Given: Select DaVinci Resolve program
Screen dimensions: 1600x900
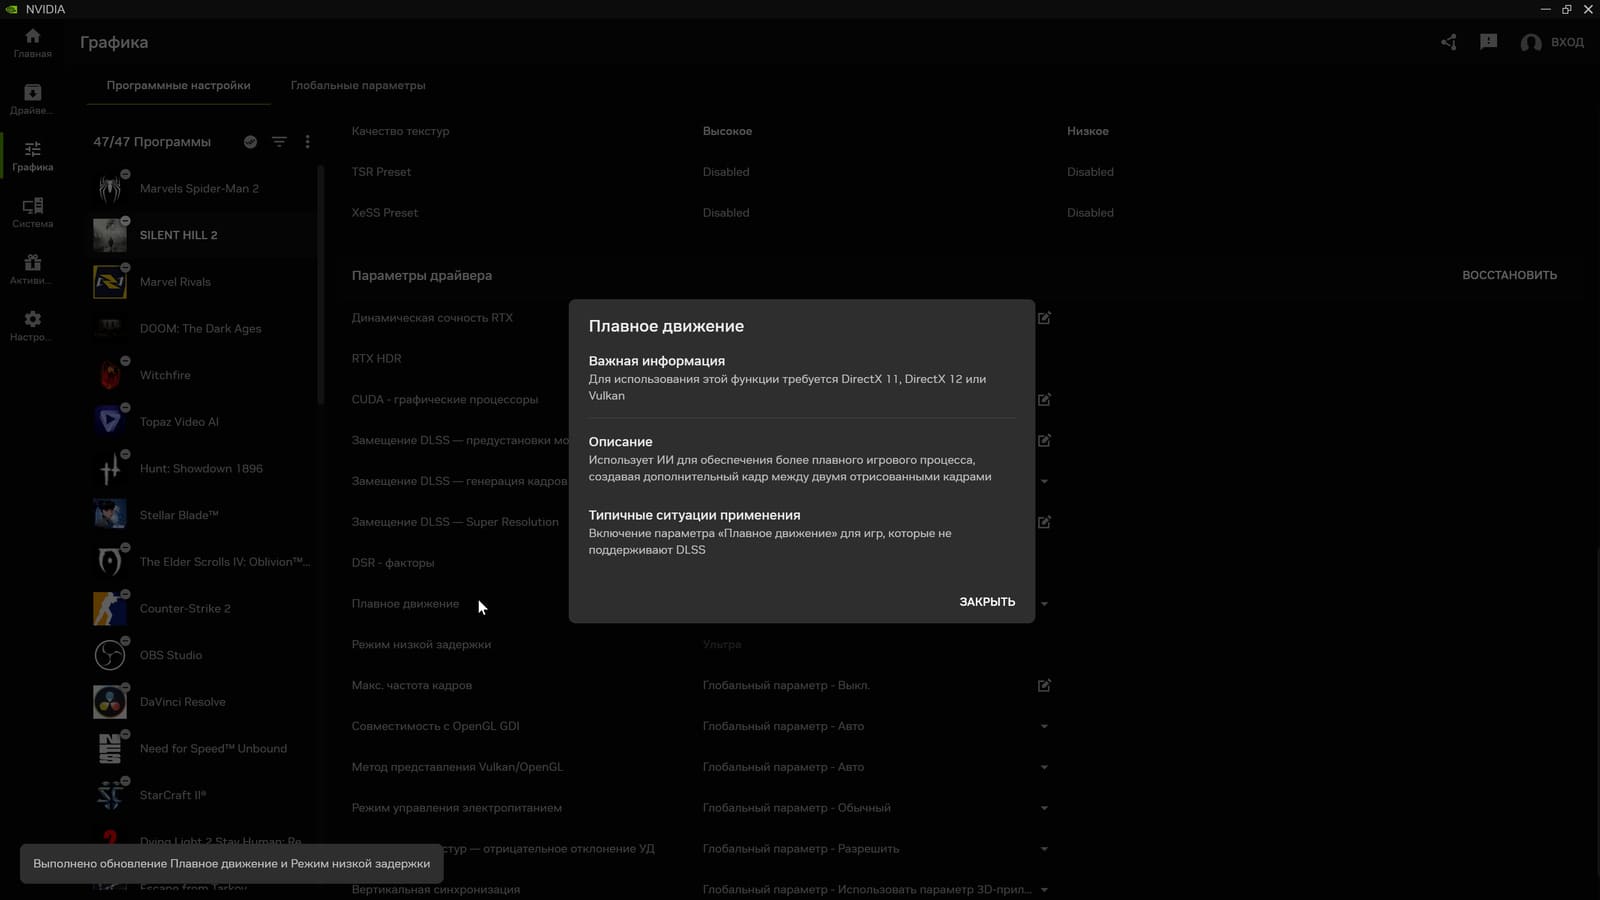Looking at the screenshot, I should (204, 702).
